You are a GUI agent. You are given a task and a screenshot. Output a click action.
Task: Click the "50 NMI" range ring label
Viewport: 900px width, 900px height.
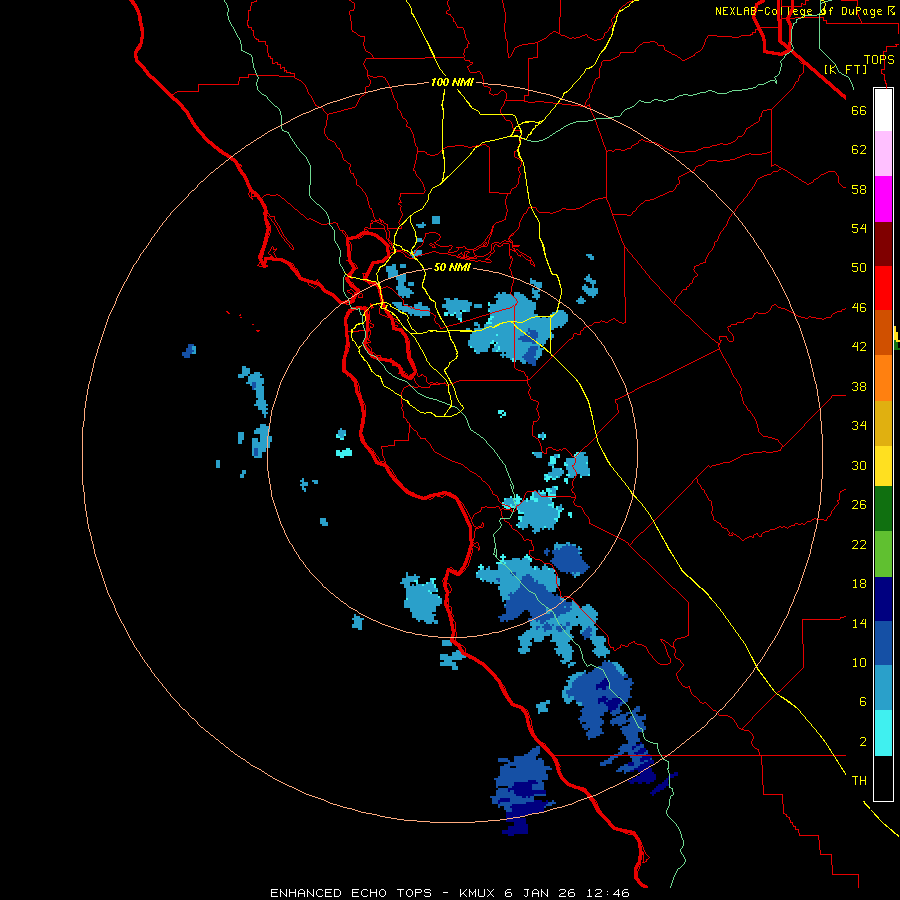[452, 267]
